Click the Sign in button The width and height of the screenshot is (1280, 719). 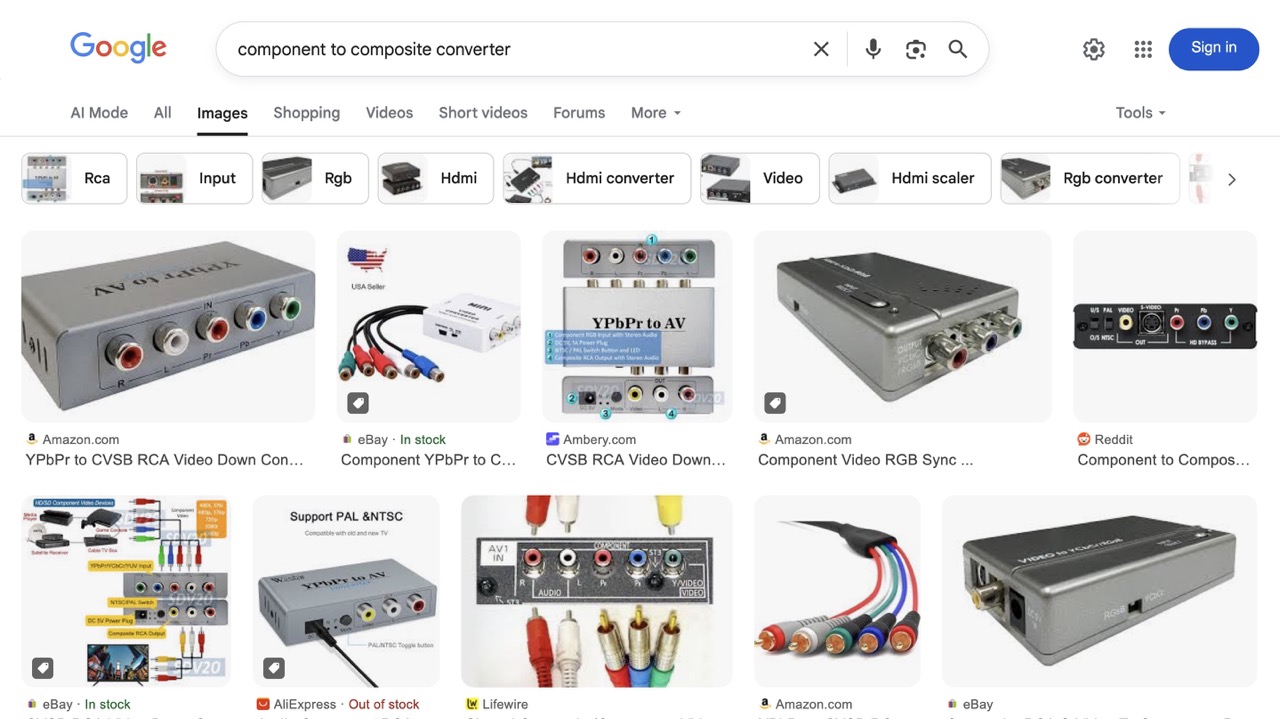click(x=1213, y=48)
